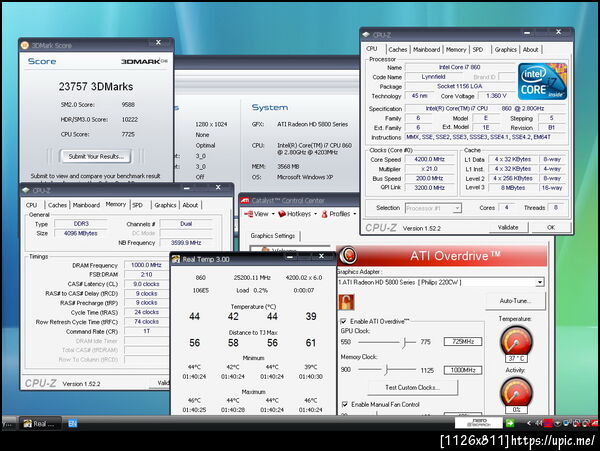The image size is (600, 451).
Task: Click Memory Size value 4096 MBytes
Action: coord(81,233)
